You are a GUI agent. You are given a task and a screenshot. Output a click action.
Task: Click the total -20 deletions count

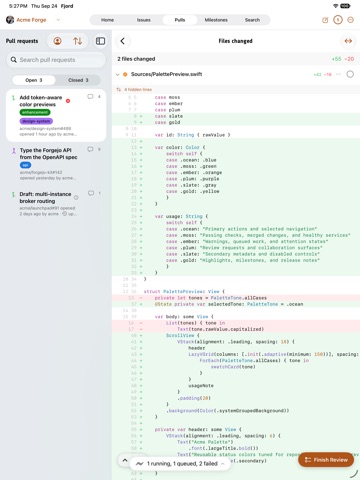click(349, 59)
